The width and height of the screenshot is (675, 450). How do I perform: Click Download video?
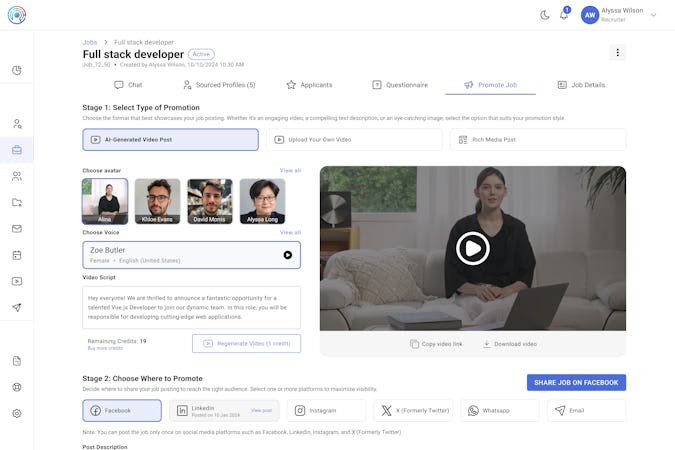coord(510,344)
